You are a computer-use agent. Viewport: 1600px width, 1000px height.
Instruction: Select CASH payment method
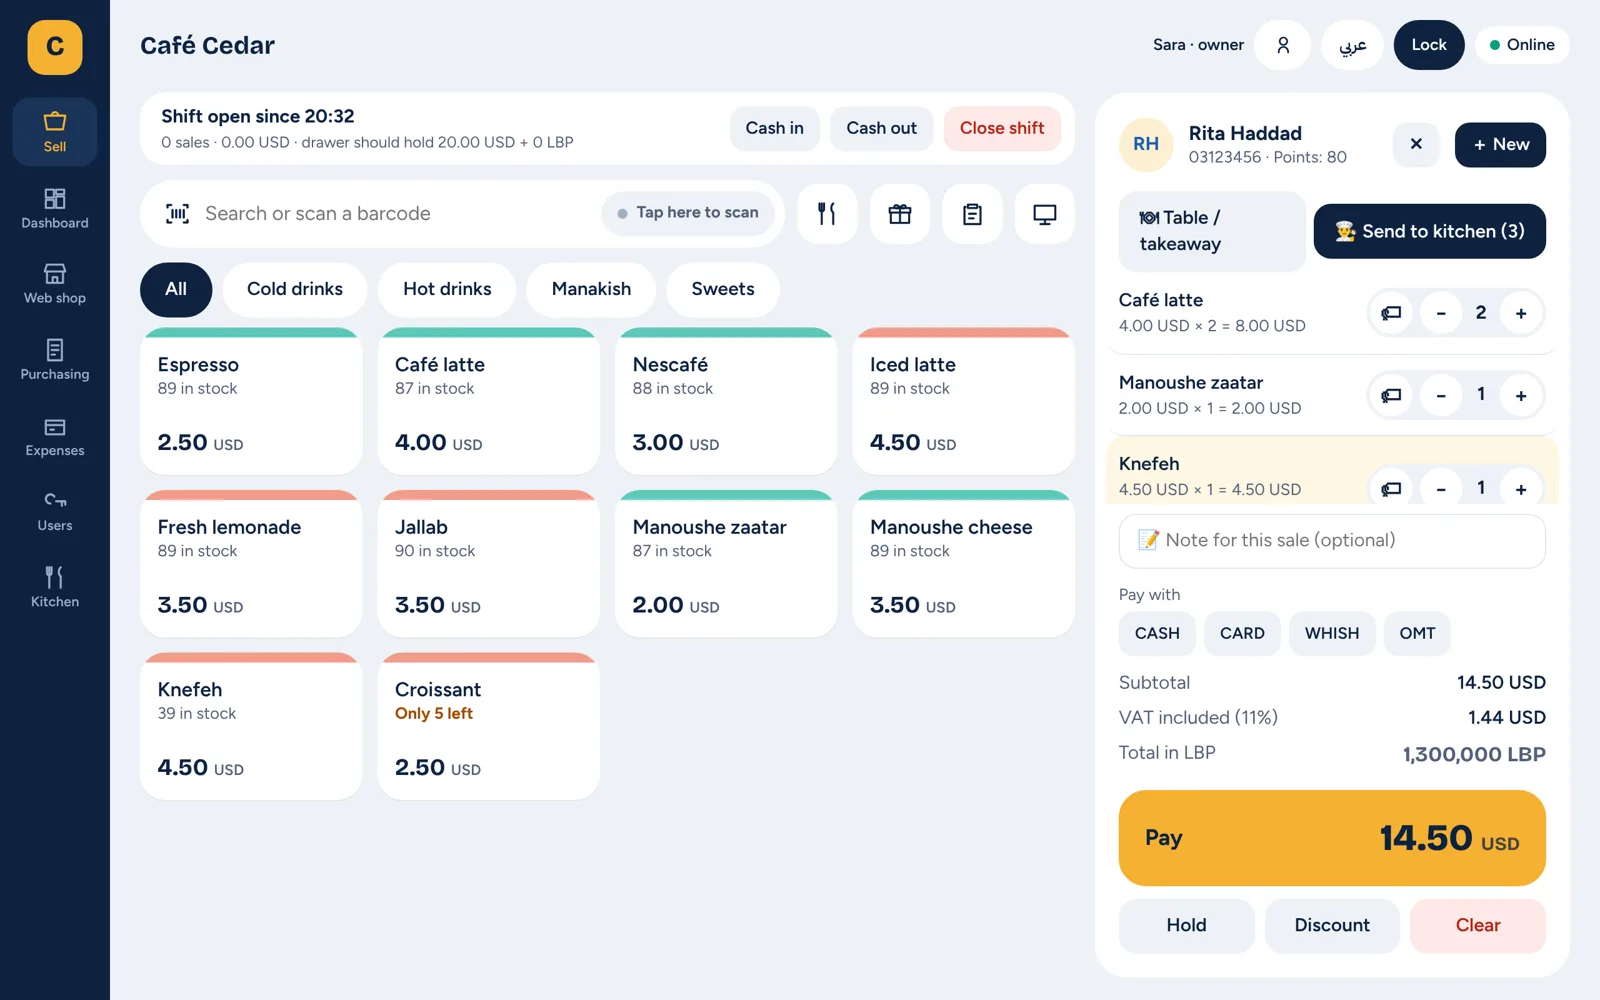click(1157, 633)
